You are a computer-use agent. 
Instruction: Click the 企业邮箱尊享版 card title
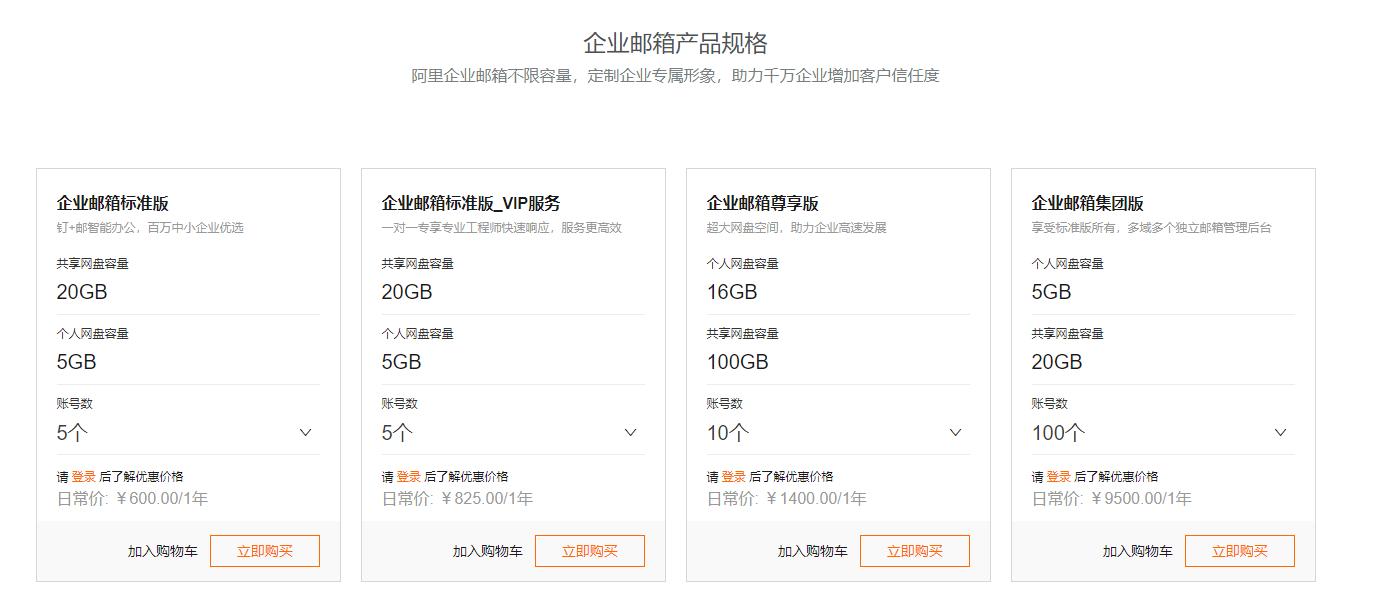[x=763, y=204]
